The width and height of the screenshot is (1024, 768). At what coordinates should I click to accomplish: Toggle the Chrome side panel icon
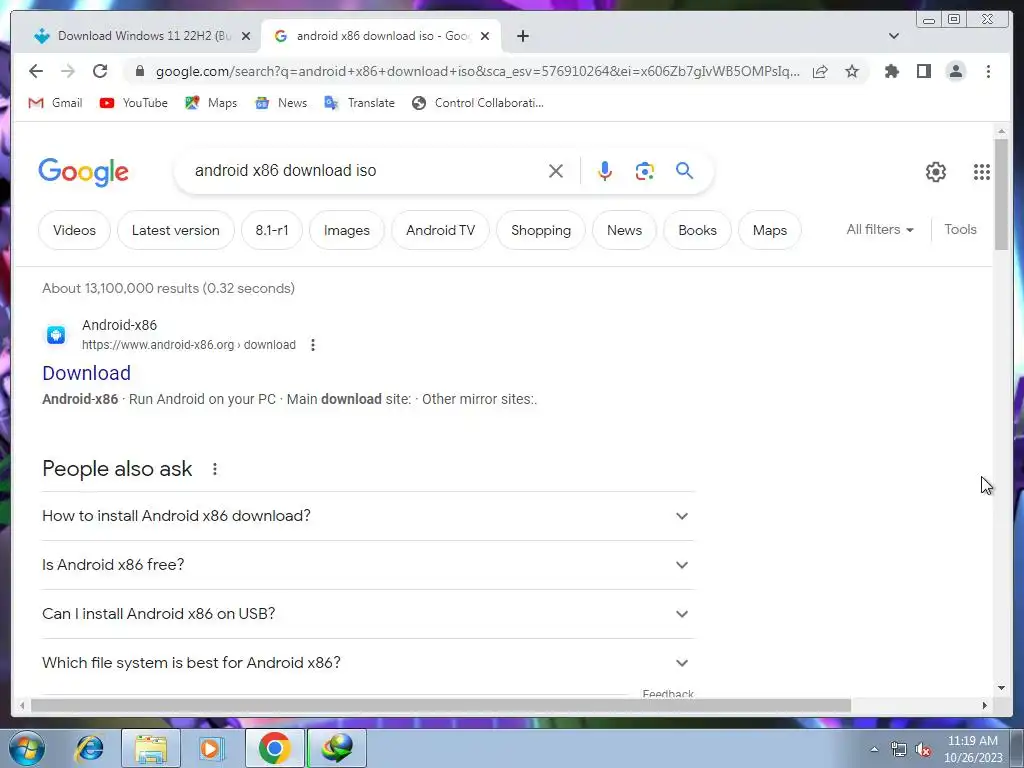click(923, 71)
